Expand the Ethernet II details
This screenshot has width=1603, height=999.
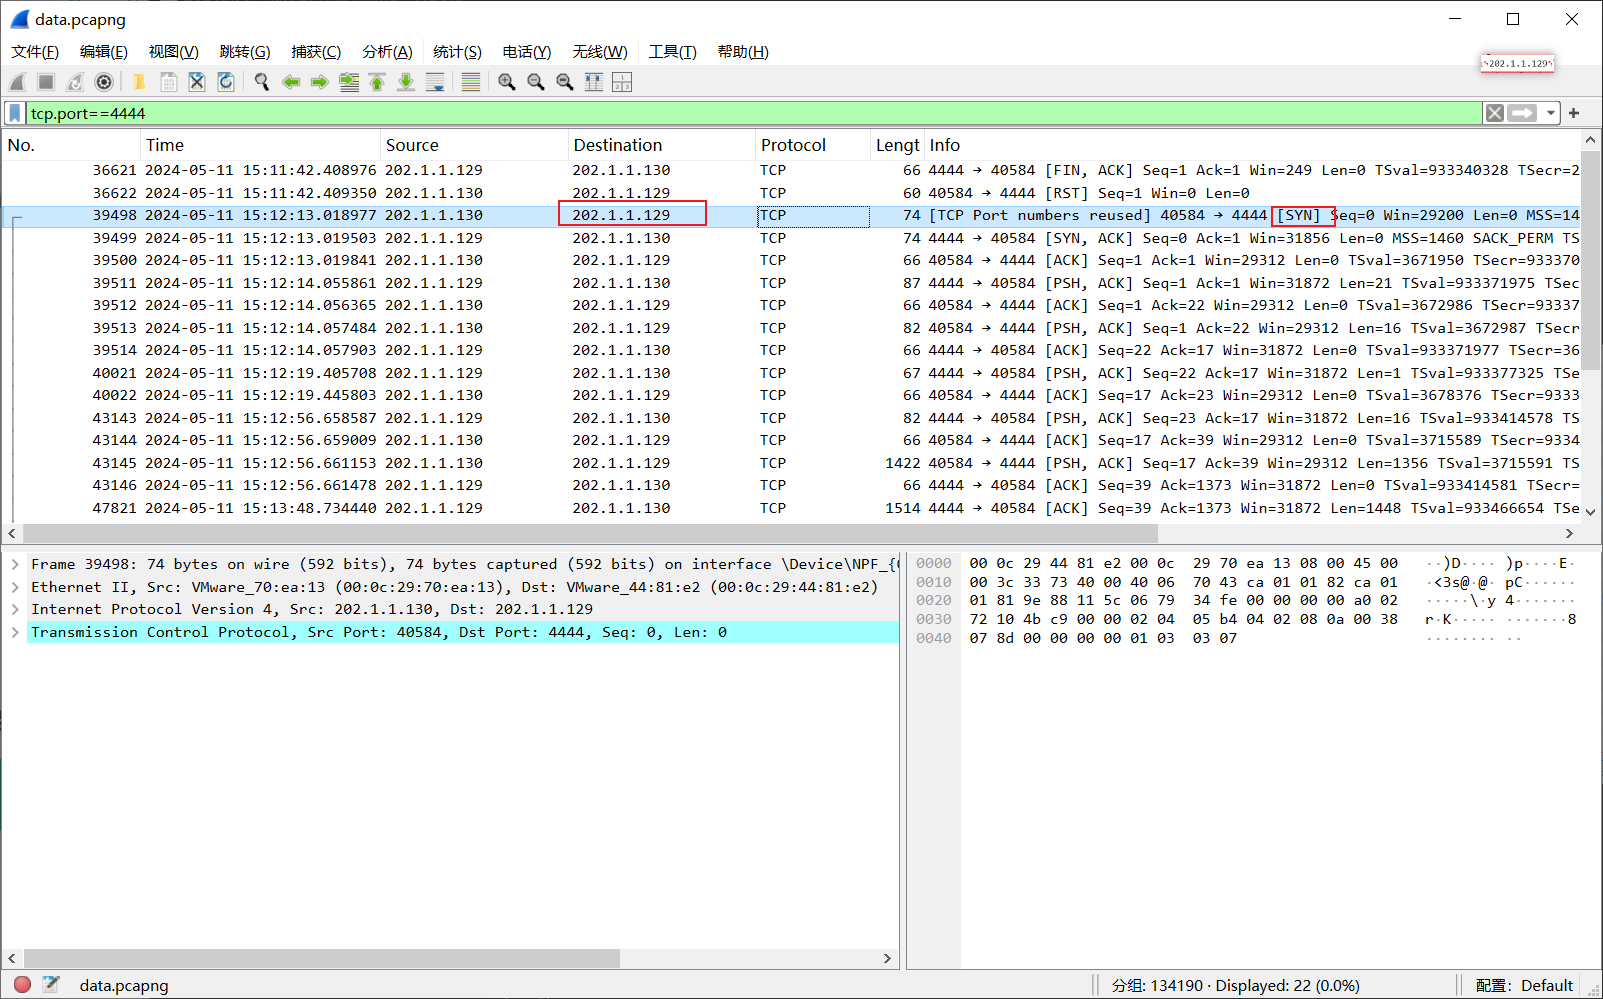[15, 587]
